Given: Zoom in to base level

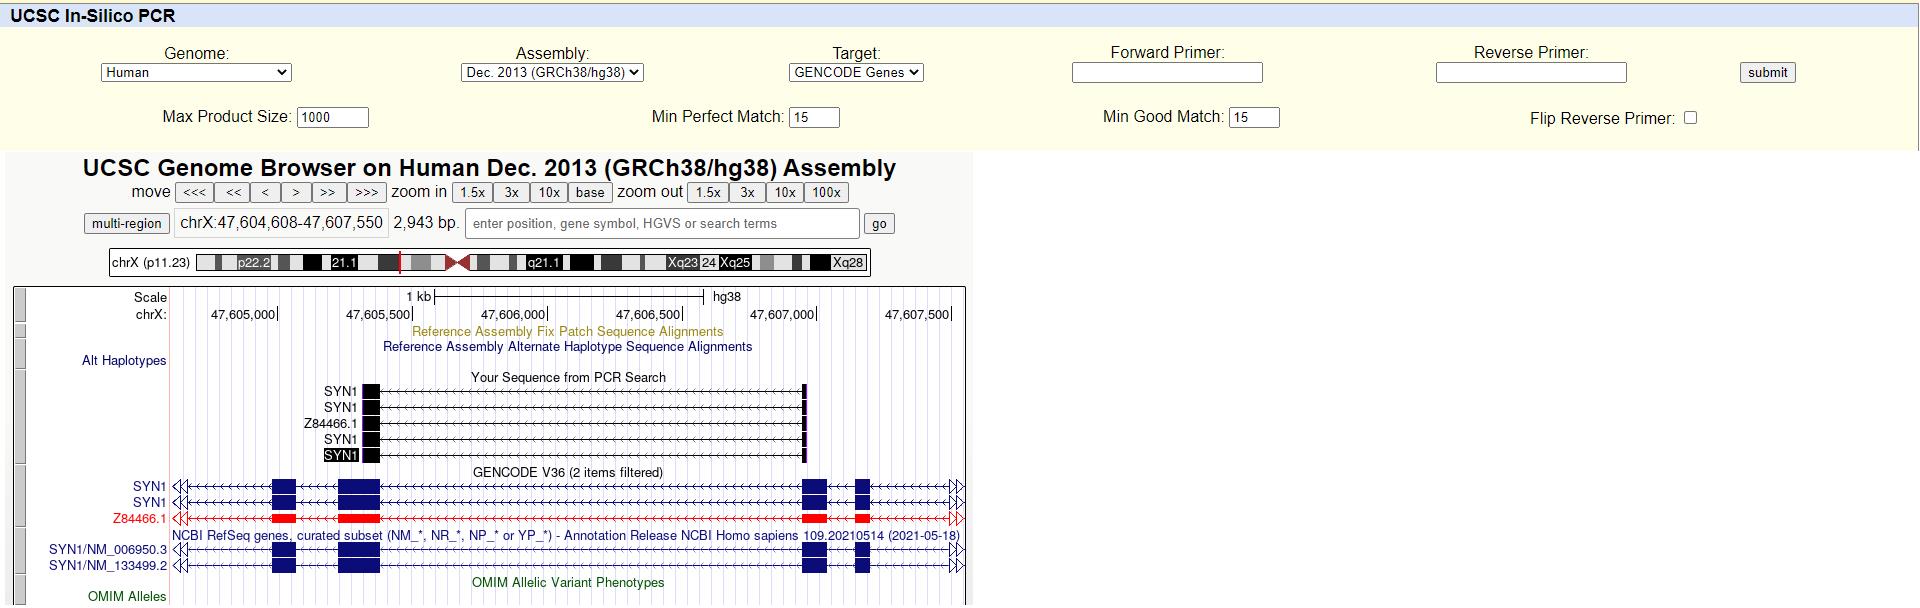Looking at the screenshot, I should click(590, 193).
